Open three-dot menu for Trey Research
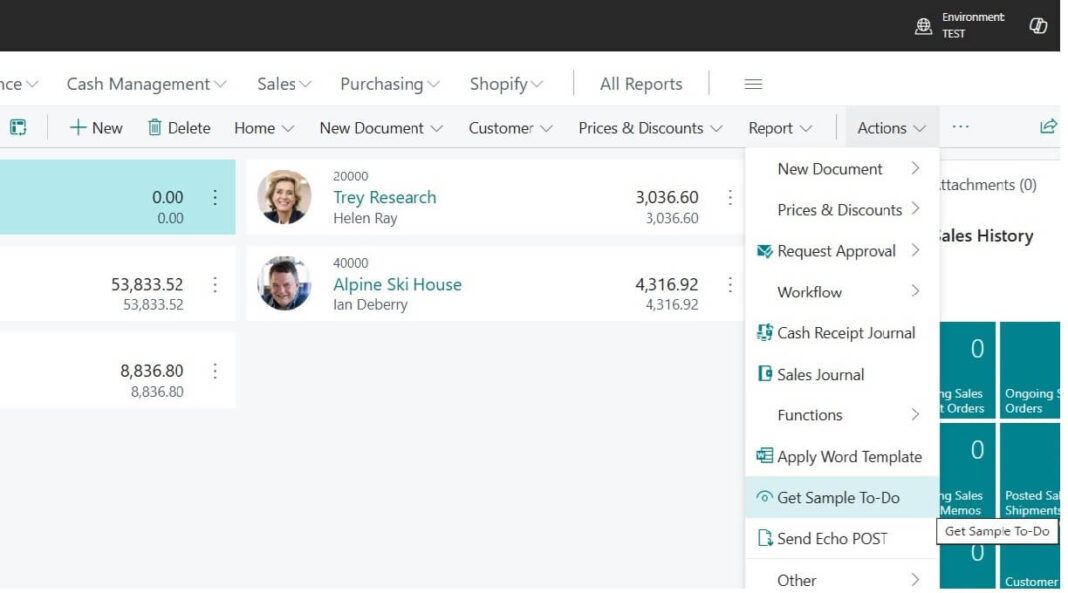The height and width of the screenshot is (593, 1068). 730,198
